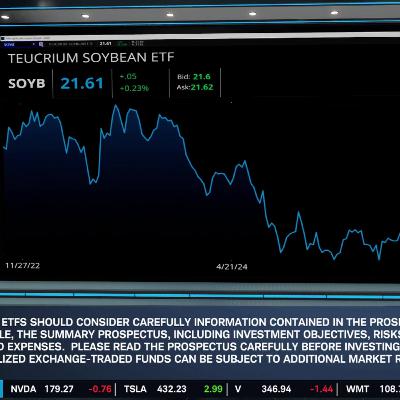The height and width of the screenshot is (400, 400).
Task: Click the TSLA symbol in bottom ticker
Action: coord(135,389)
